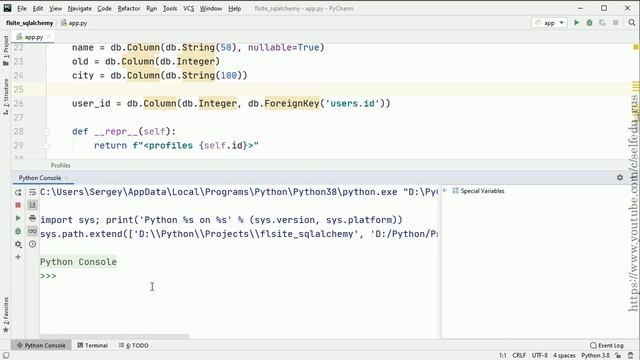
Task: Open the Edit menu
Action: [x=38, y=8]
